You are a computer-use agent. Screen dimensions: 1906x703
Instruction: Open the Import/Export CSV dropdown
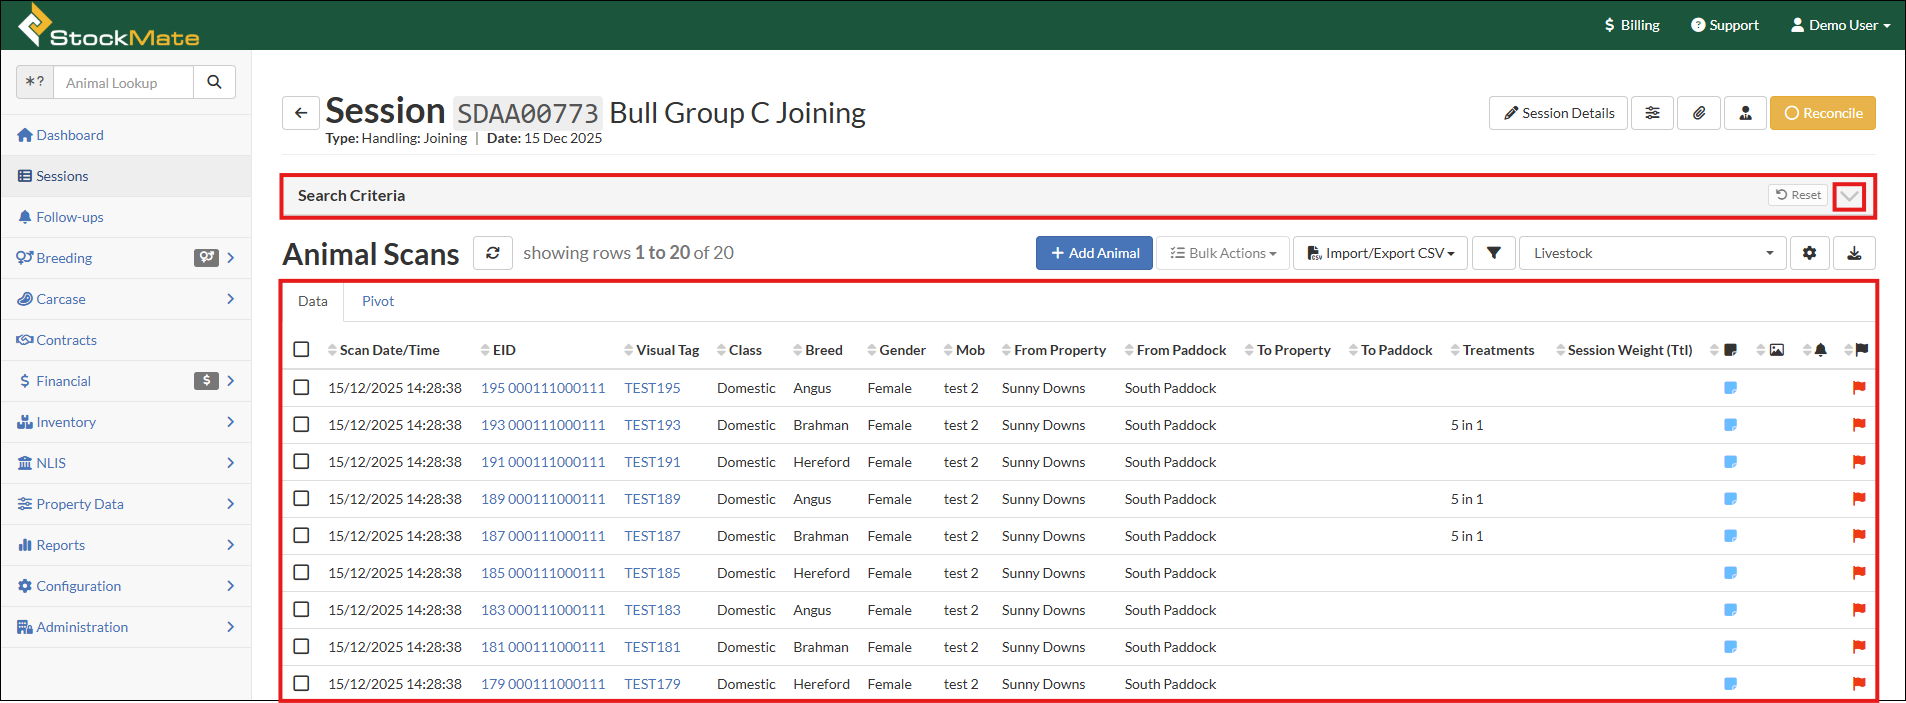tap(1381, 253)
